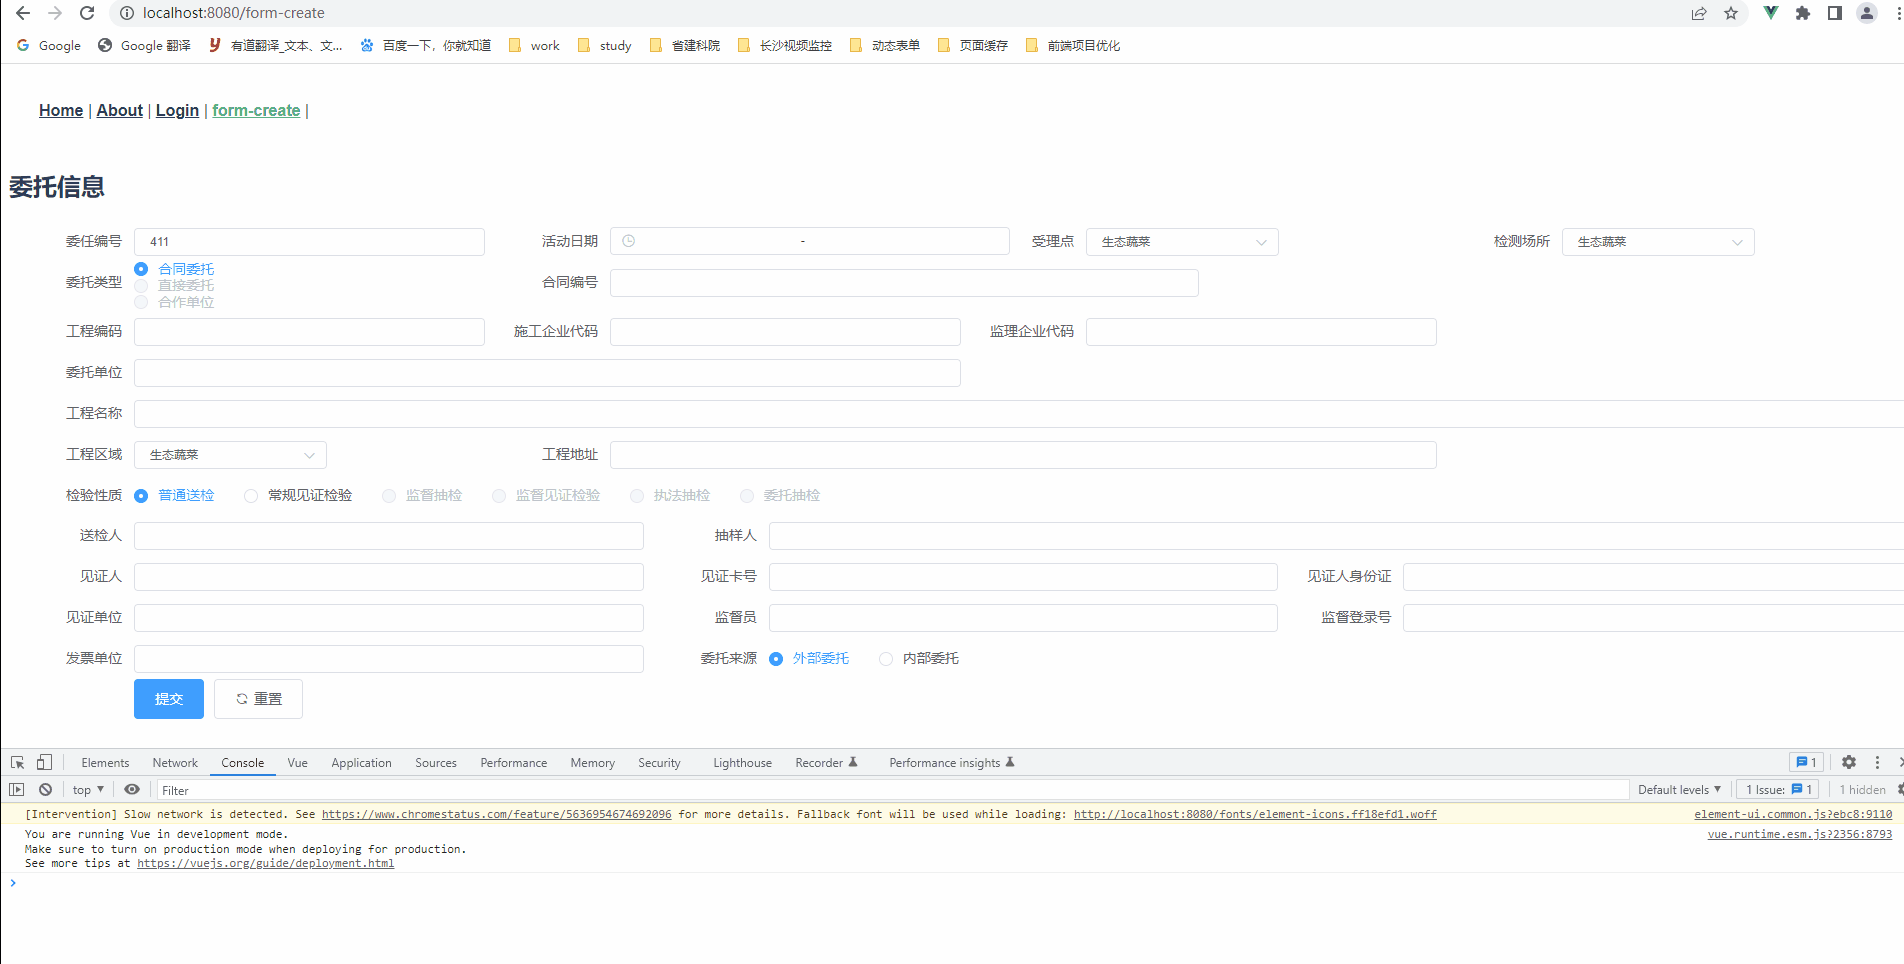Clear the console with the ban icon
The image size is (1904, 964).
pyautogui.click(x=45, y=790)
